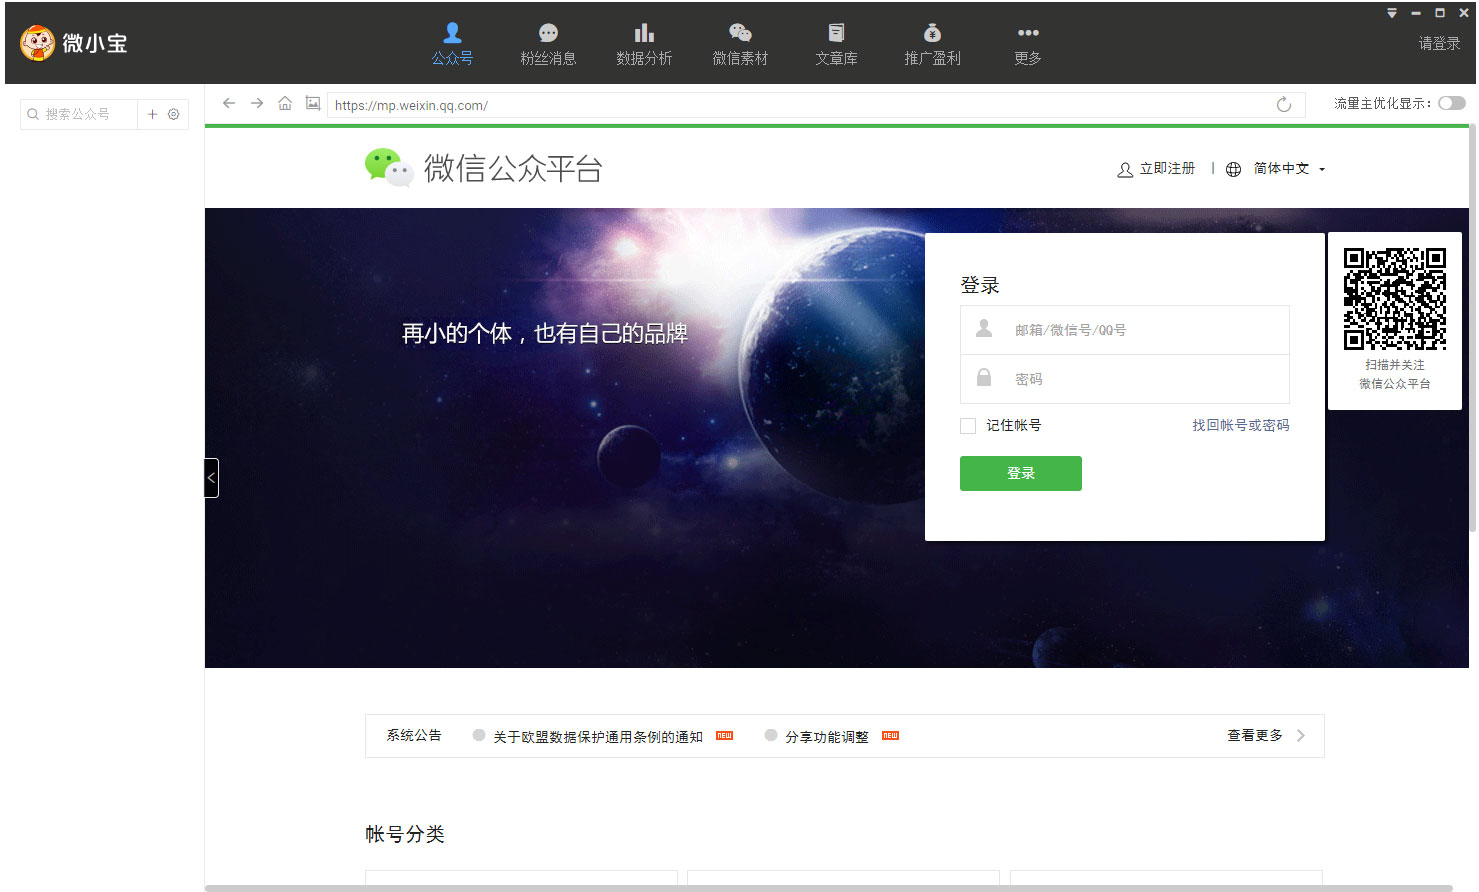
Task: Click the 立即注册 register link
Action: [1157, 169]
